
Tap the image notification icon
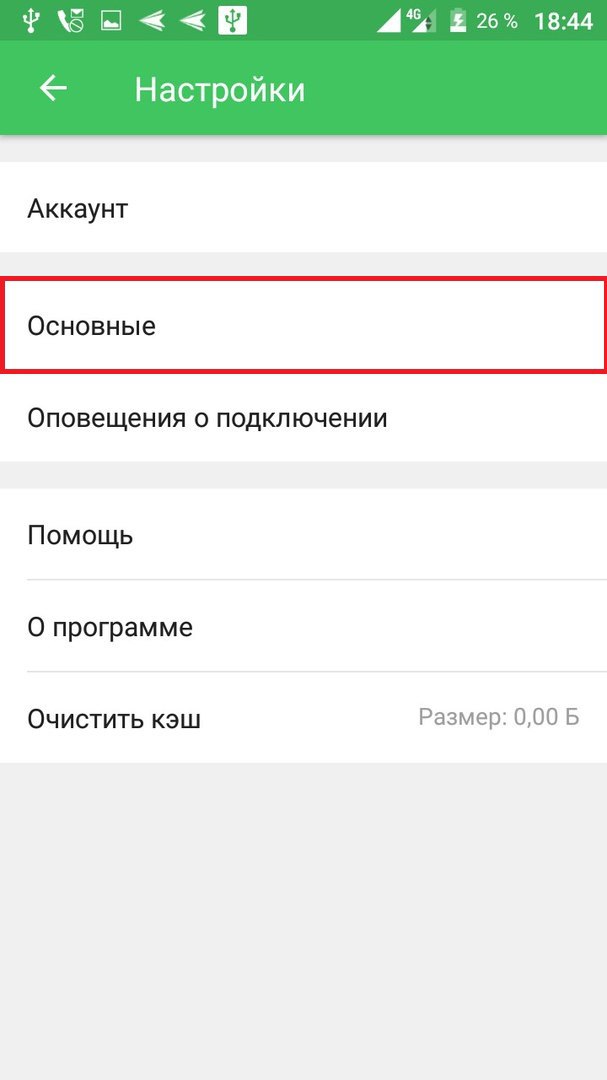click(110, 20)
